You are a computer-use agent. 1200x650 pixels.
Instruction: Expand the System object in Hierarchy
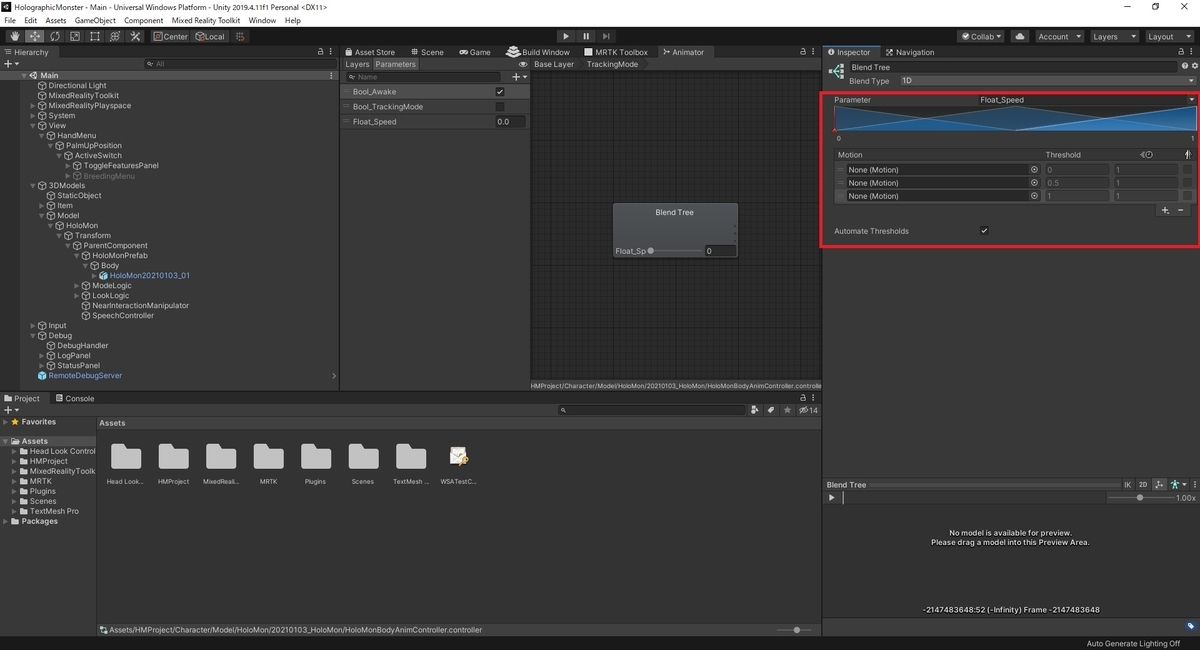[x=33, y=116]
